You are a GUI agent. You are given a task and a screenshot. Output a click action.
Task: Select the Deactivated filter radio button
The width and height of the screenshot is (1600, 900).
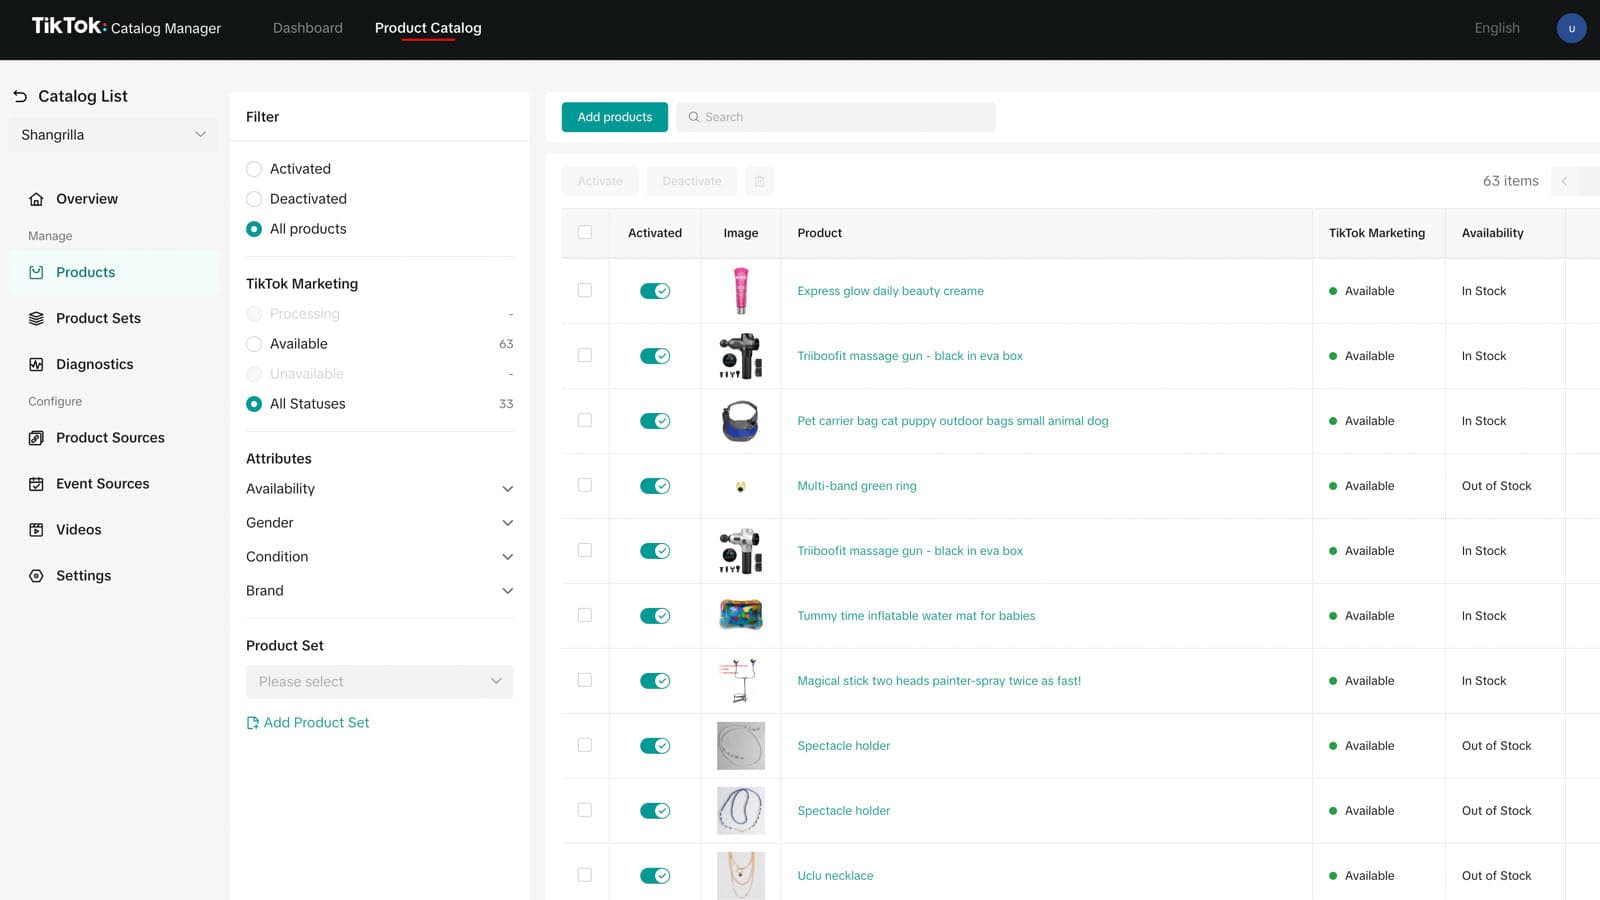click(x=254, y=199)
